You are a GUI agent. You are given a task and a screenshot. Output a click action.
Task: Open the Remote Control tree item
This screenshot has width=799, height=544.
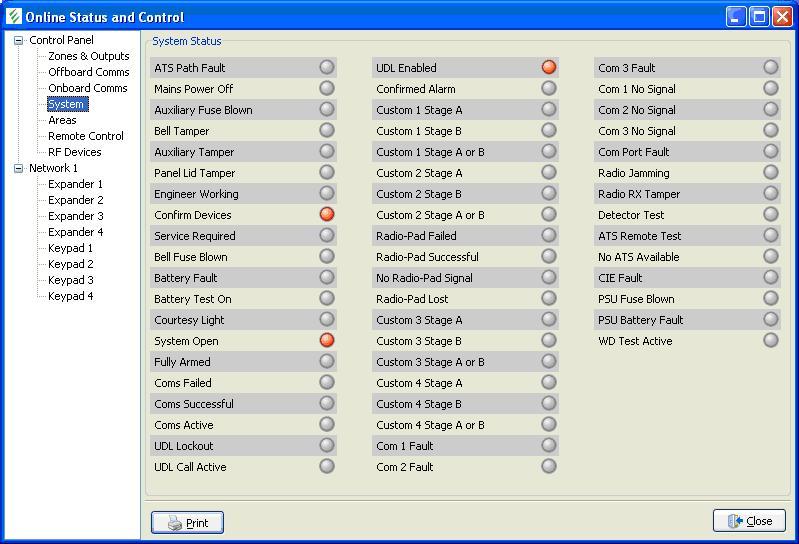point(85,136)
